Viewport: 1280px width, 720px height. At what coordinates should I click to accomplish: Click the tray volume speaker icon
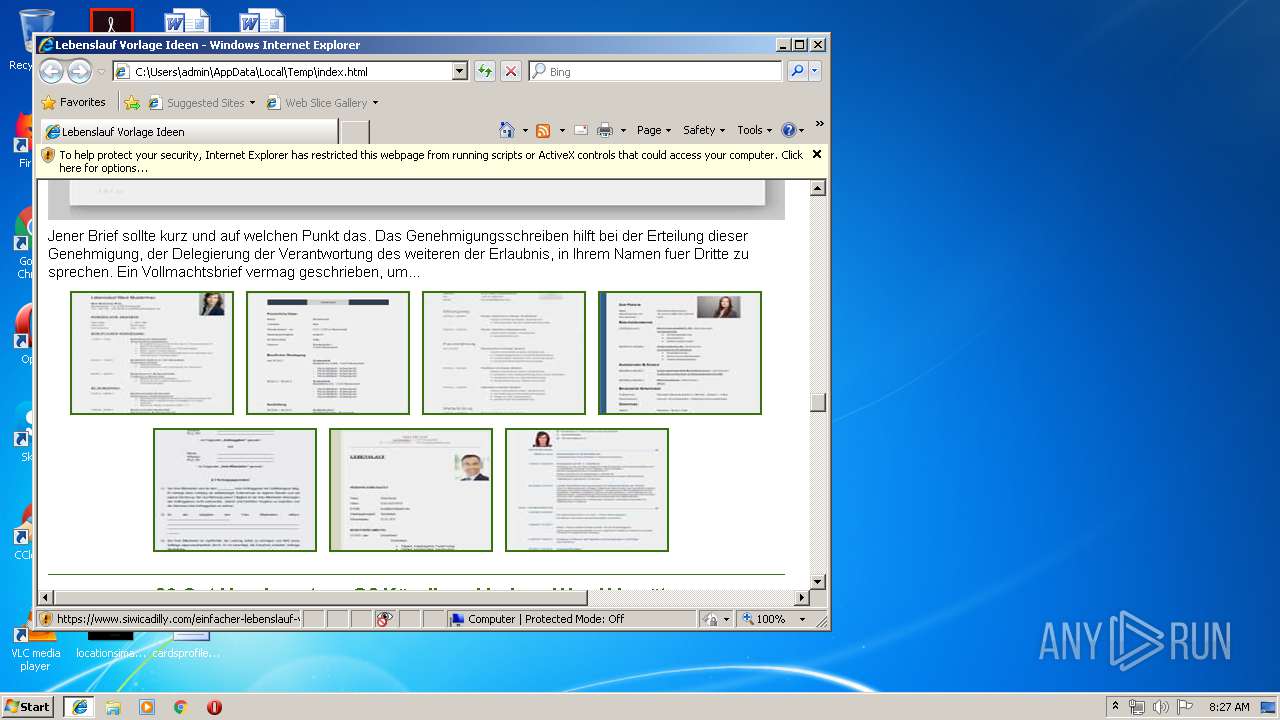(1160, 706)
